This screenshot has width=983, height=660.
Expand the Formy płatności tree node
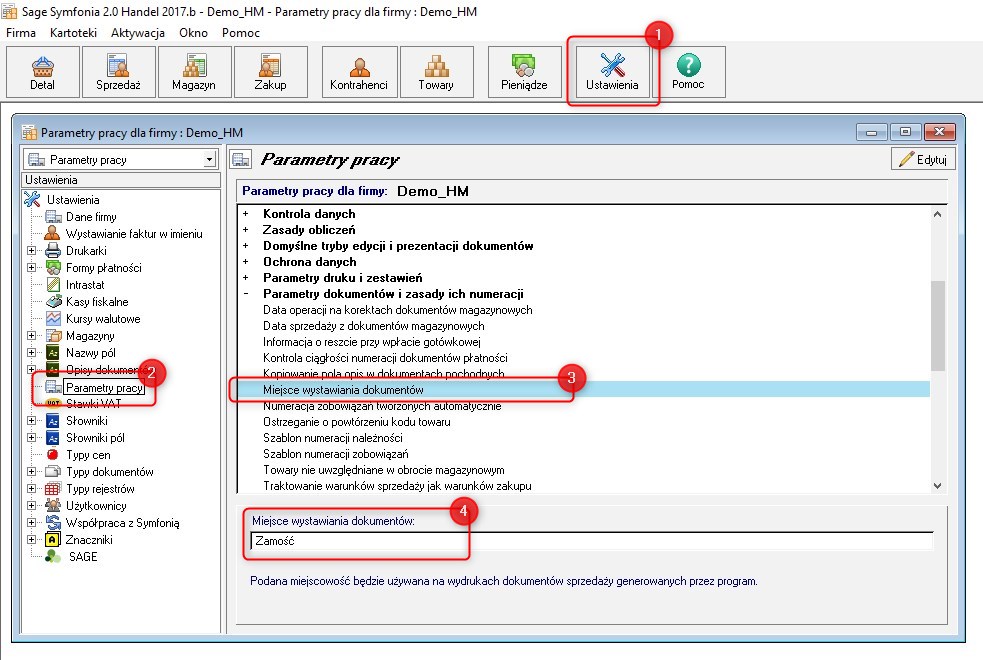[x=31, y=268]
